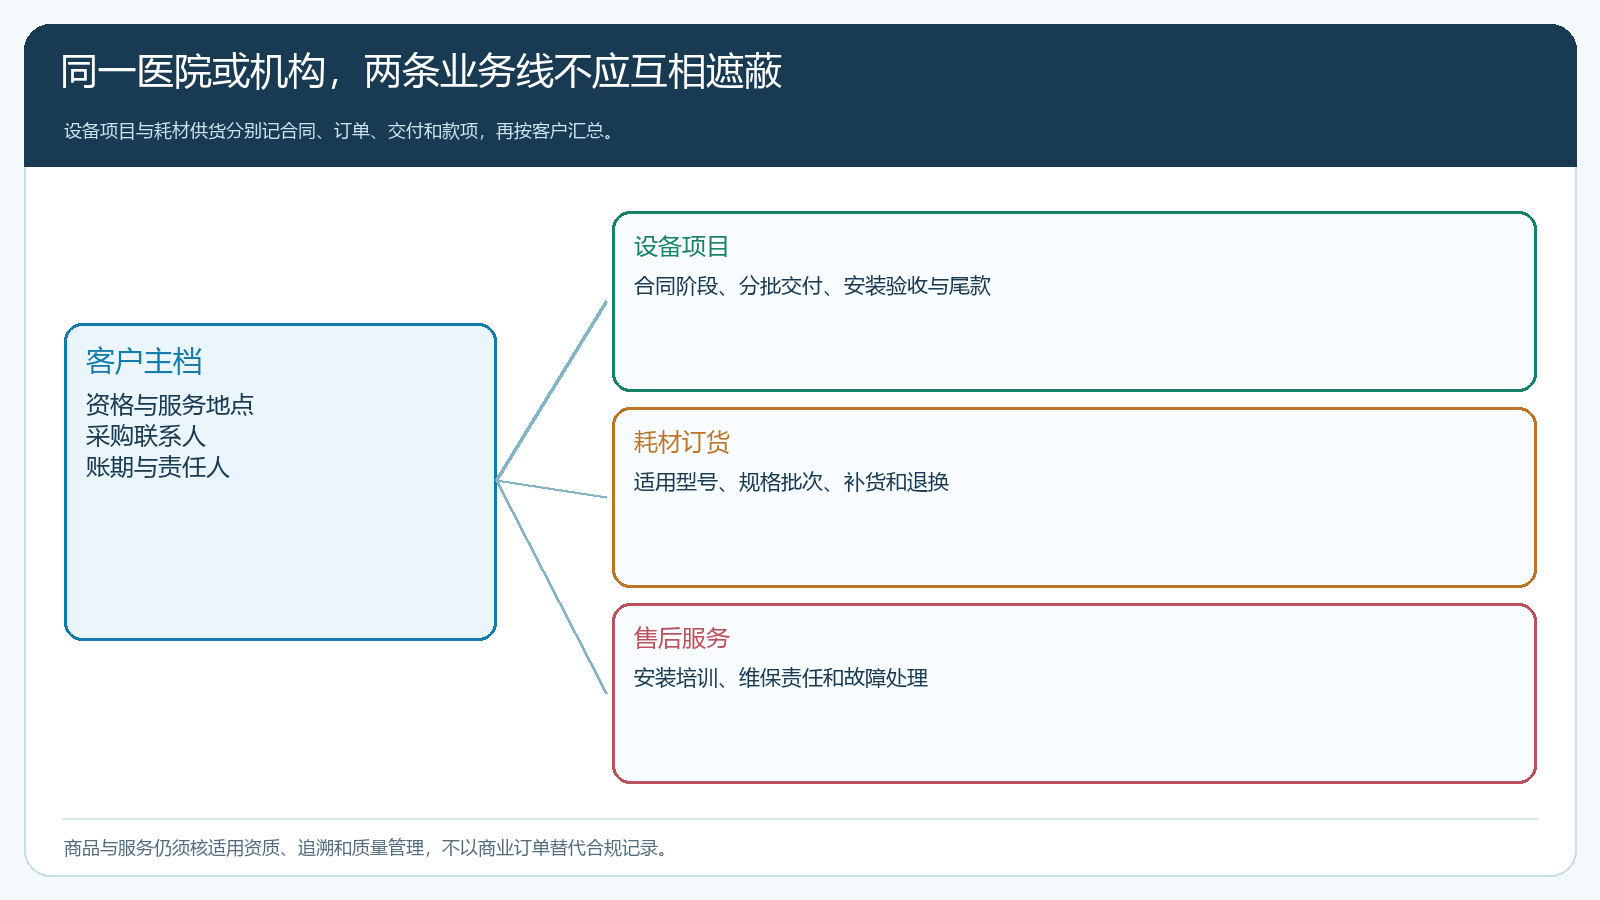Image resolution: width=1600 pixels, height=900 pixels.
Task: Select the text 合同阶段、分批交付、安装验收与尾款
Action: [812, 286]
